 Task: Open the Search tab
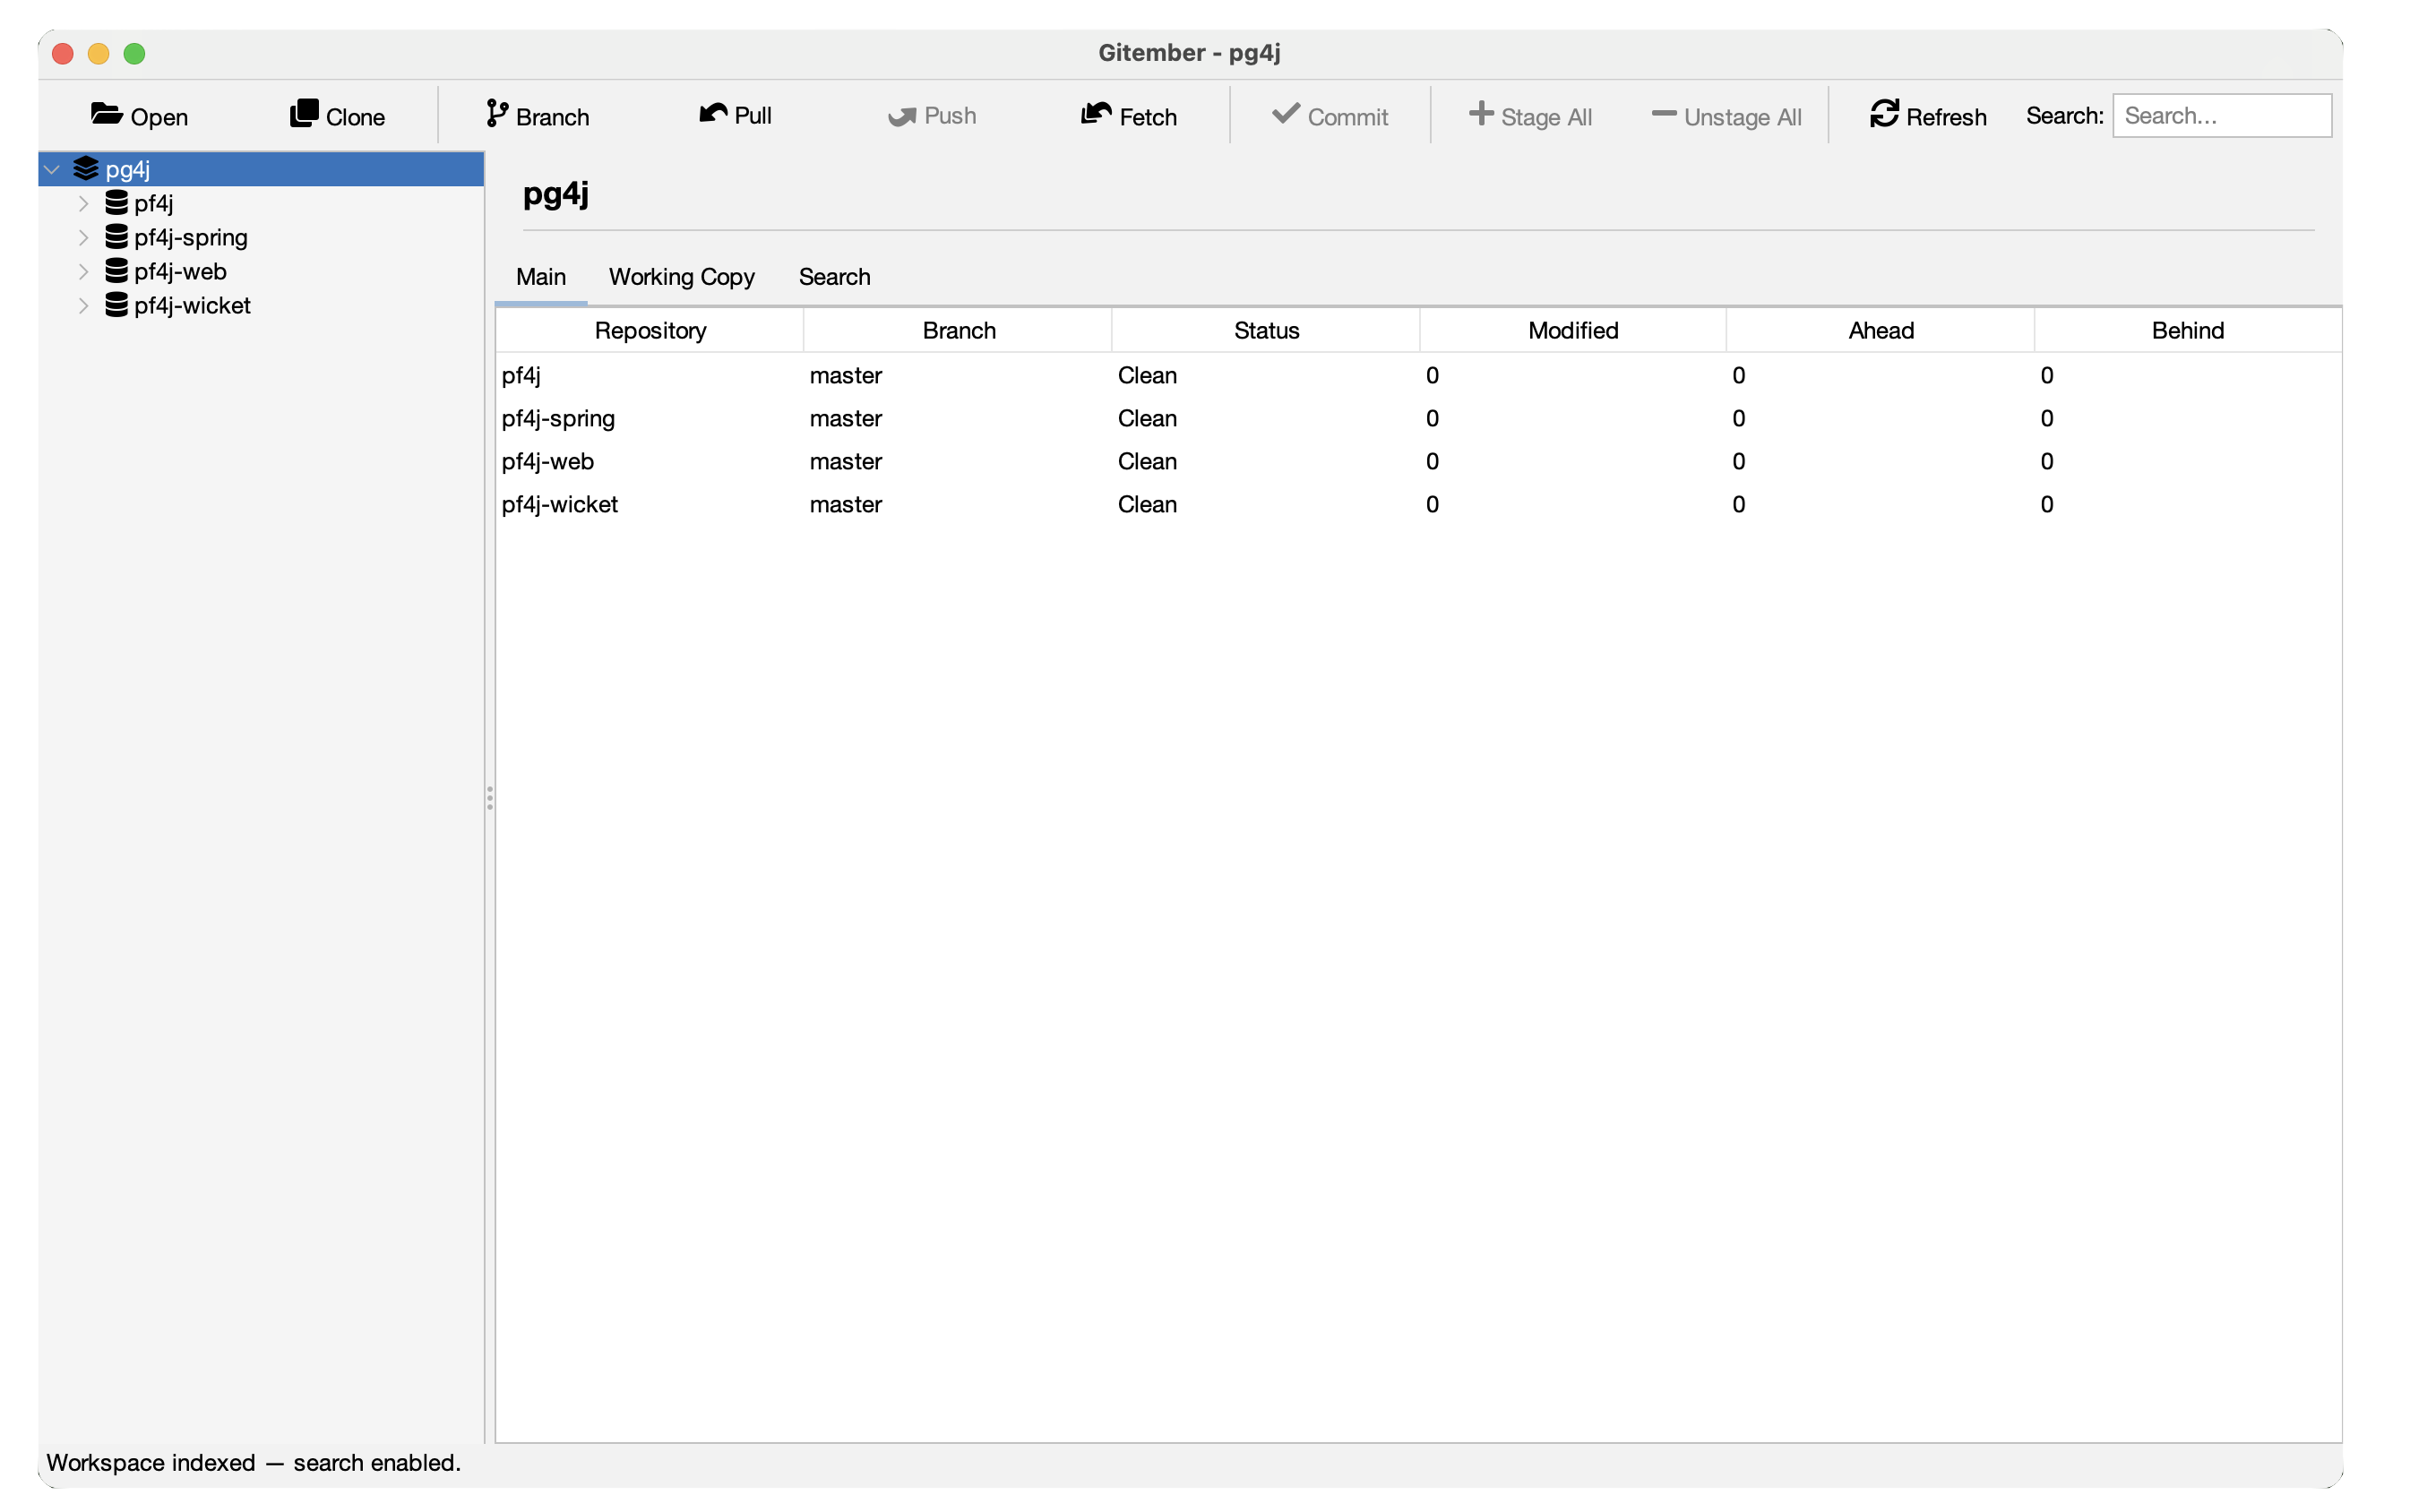pyautogui.click(x=834, y=277)
